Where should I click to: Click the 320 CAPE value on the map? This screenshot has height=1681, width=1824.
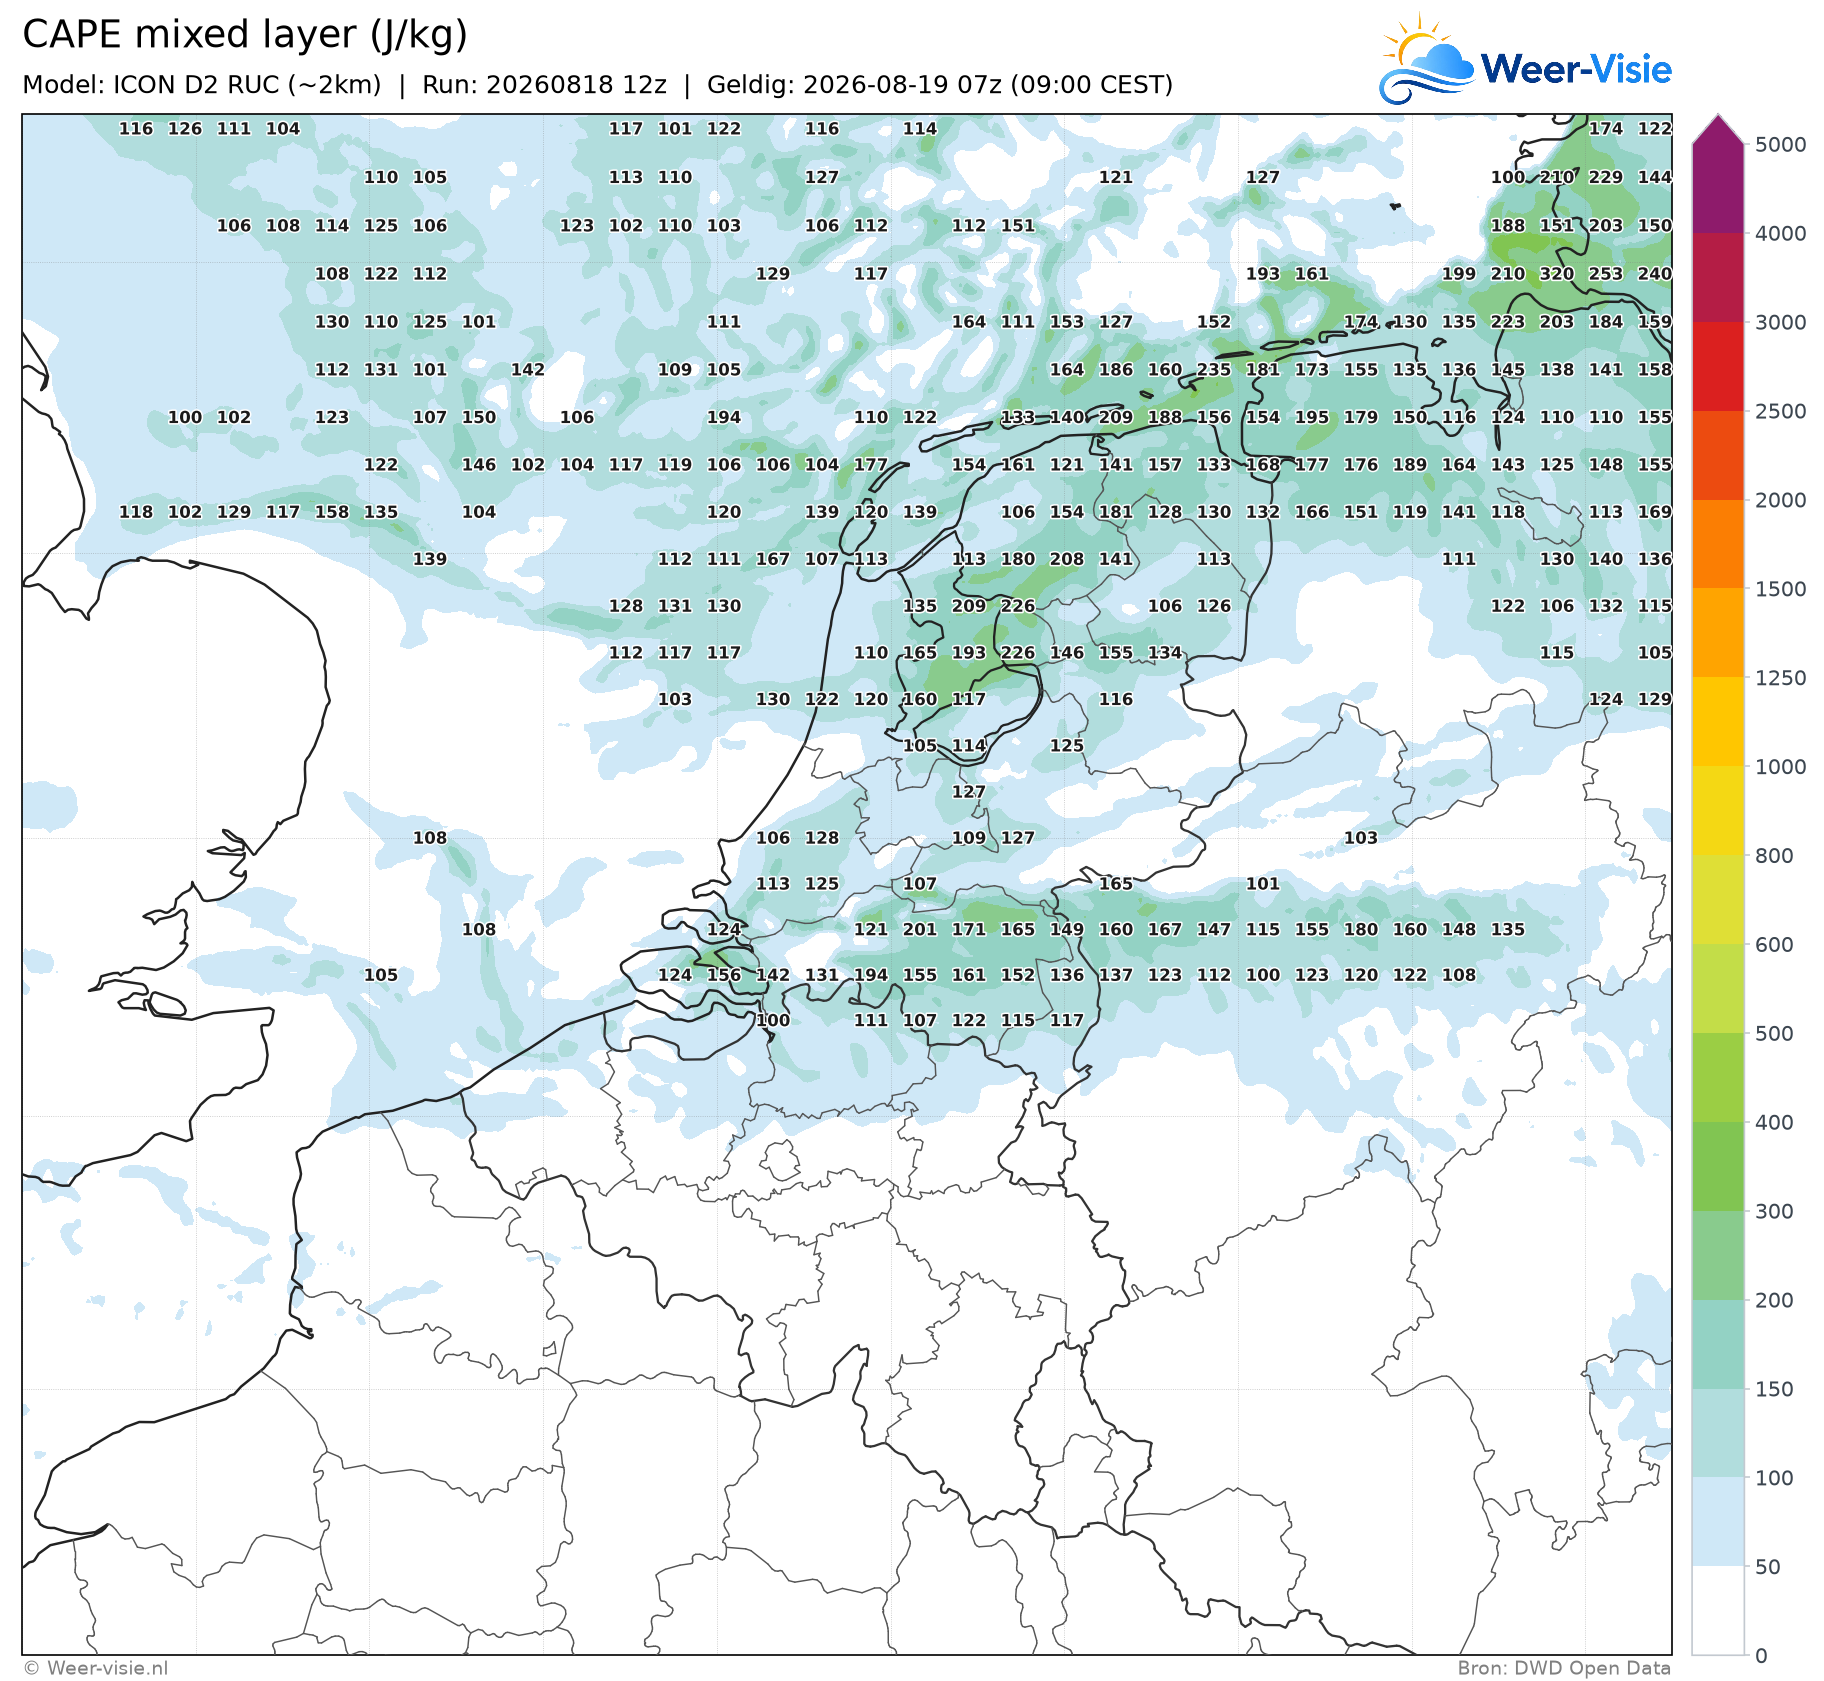(1557, 274)
